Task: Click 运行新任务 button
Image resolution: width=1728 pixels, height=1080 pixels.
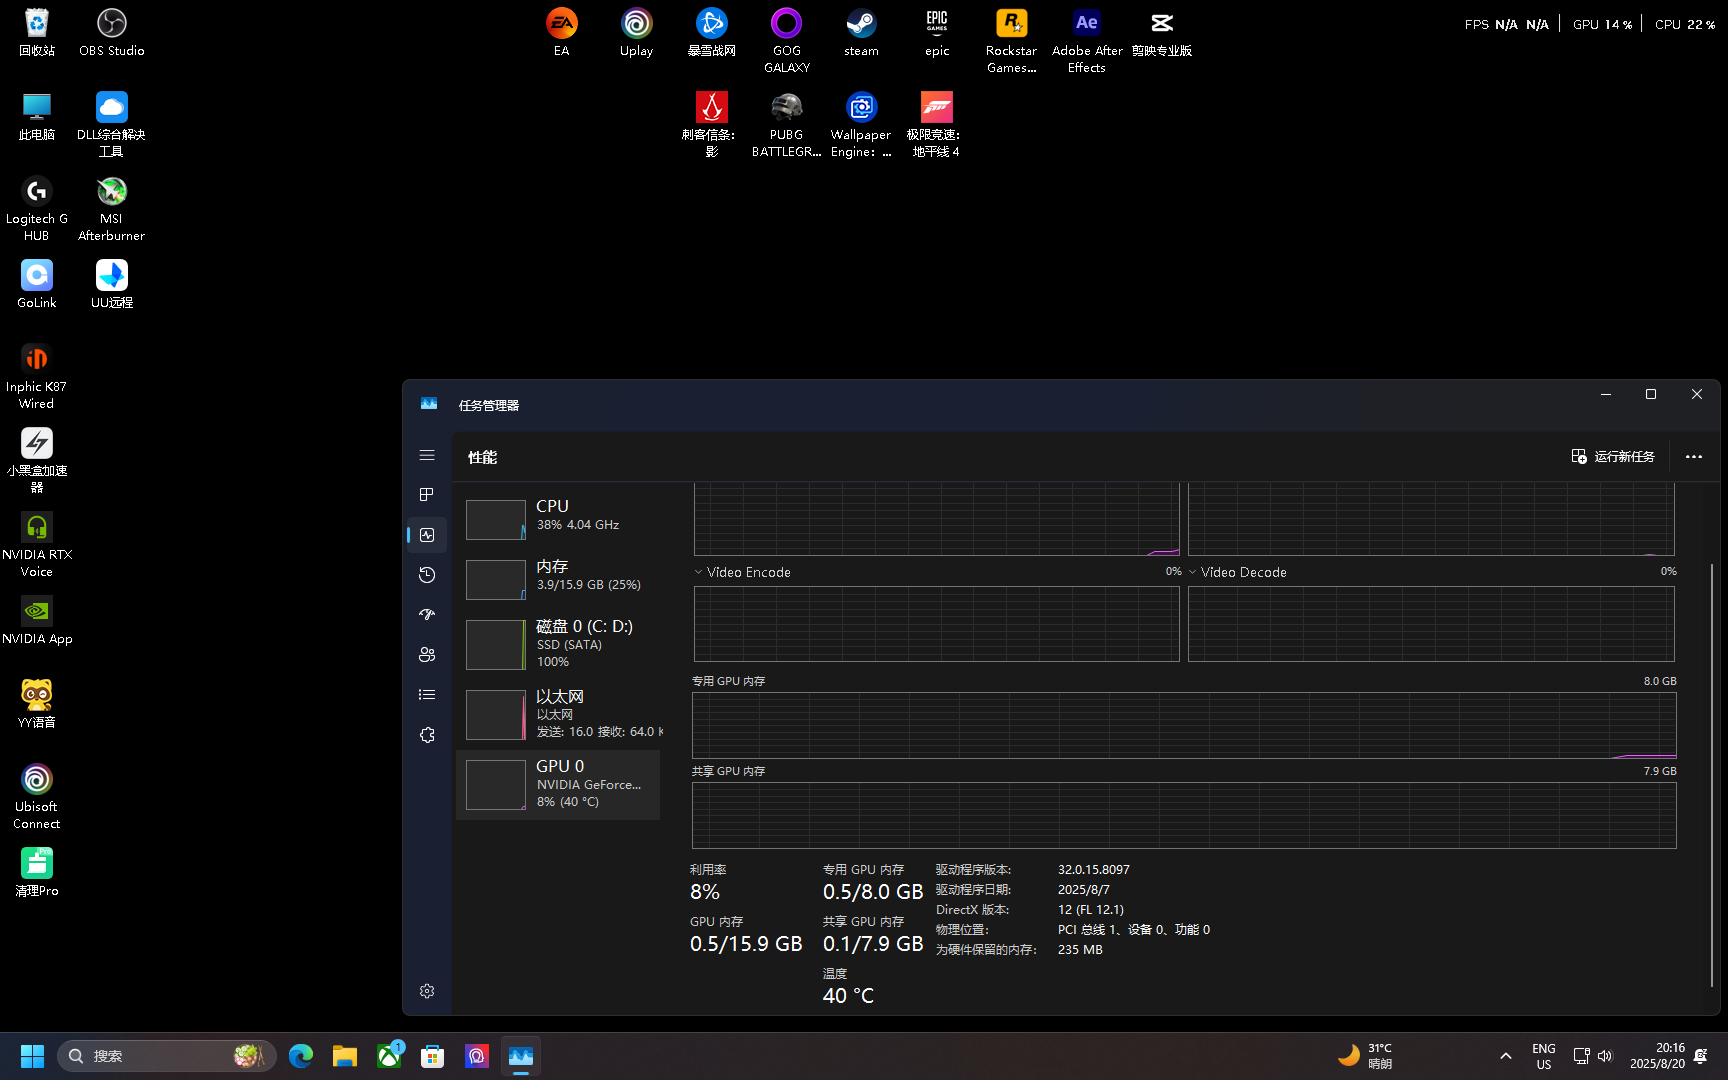Action: click(1613, 456)
